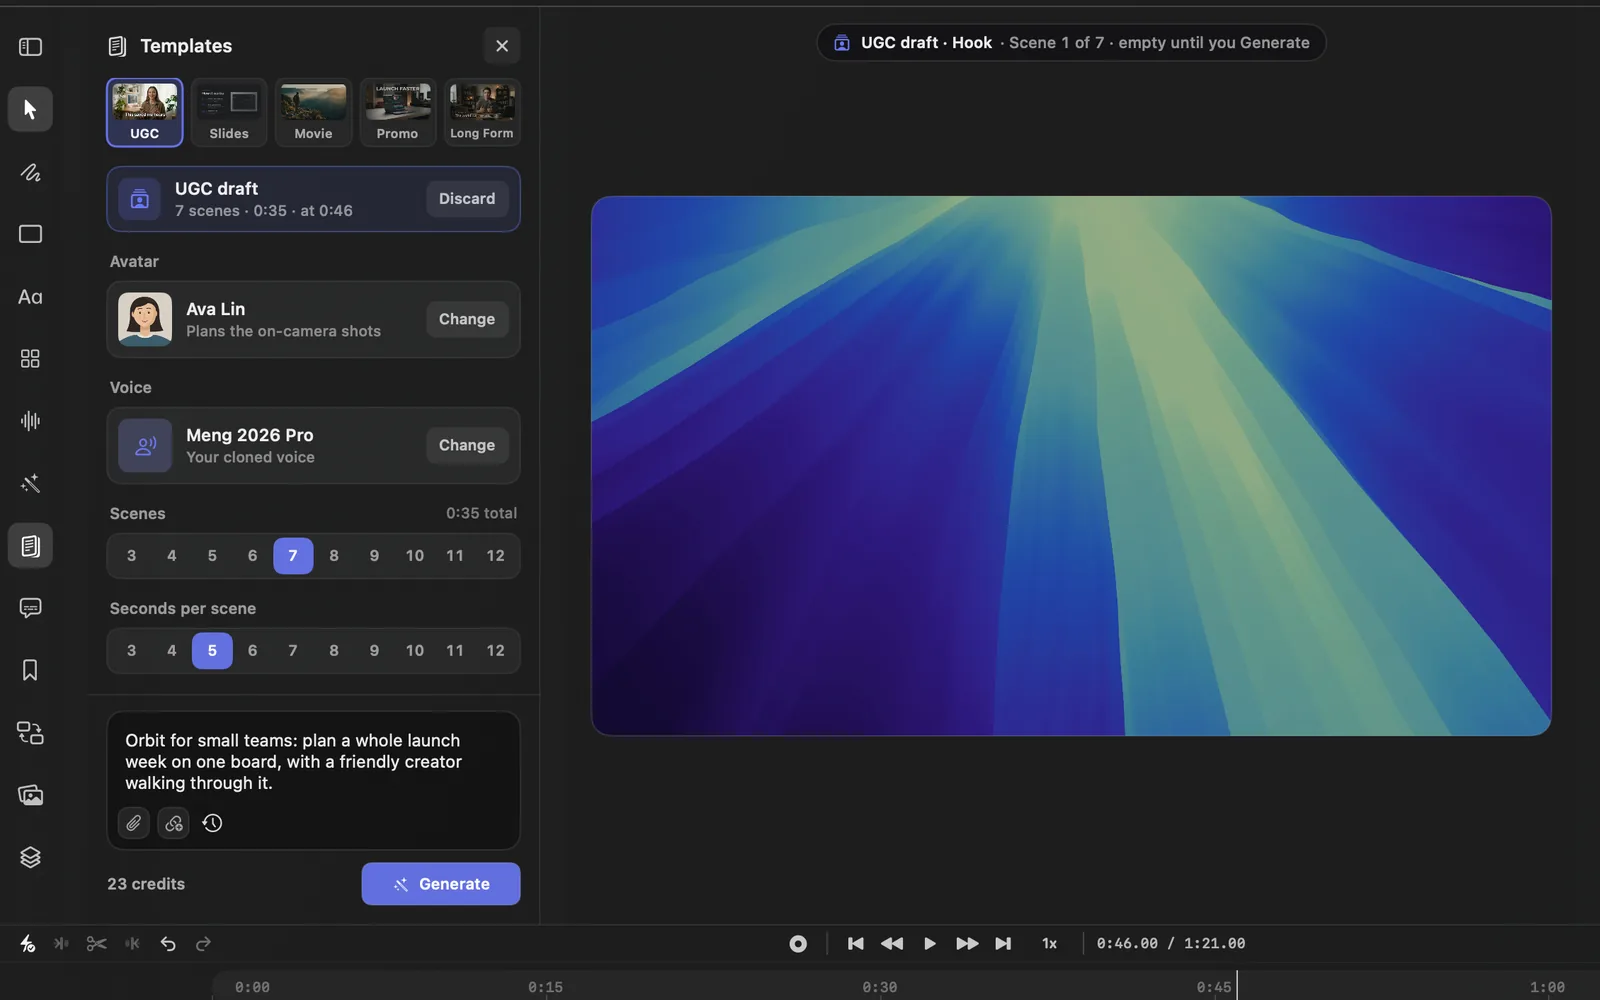Open the audio waveform panel
Viewport: 1600px width, 1000px height.
tap(30, 421)
